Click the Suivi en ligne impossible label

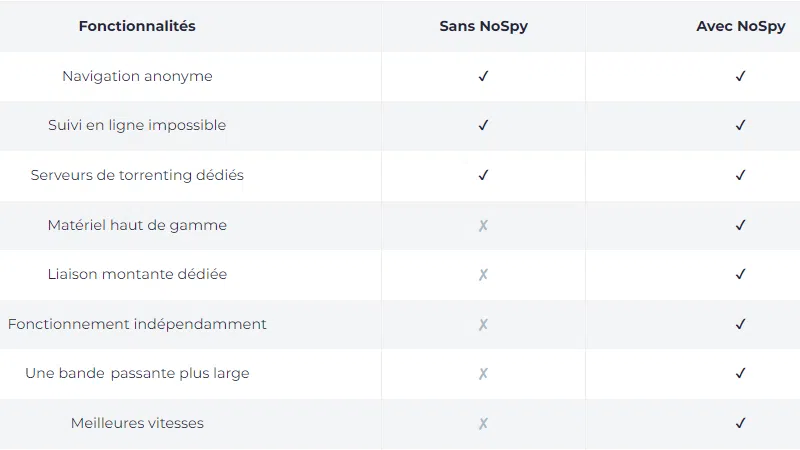[137, 125]
